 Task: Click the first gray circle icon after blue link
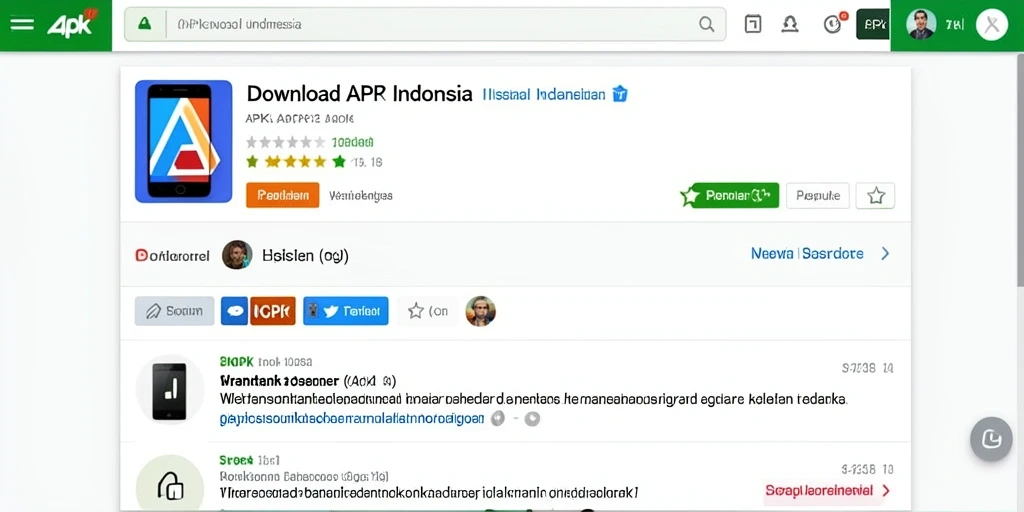498,419
